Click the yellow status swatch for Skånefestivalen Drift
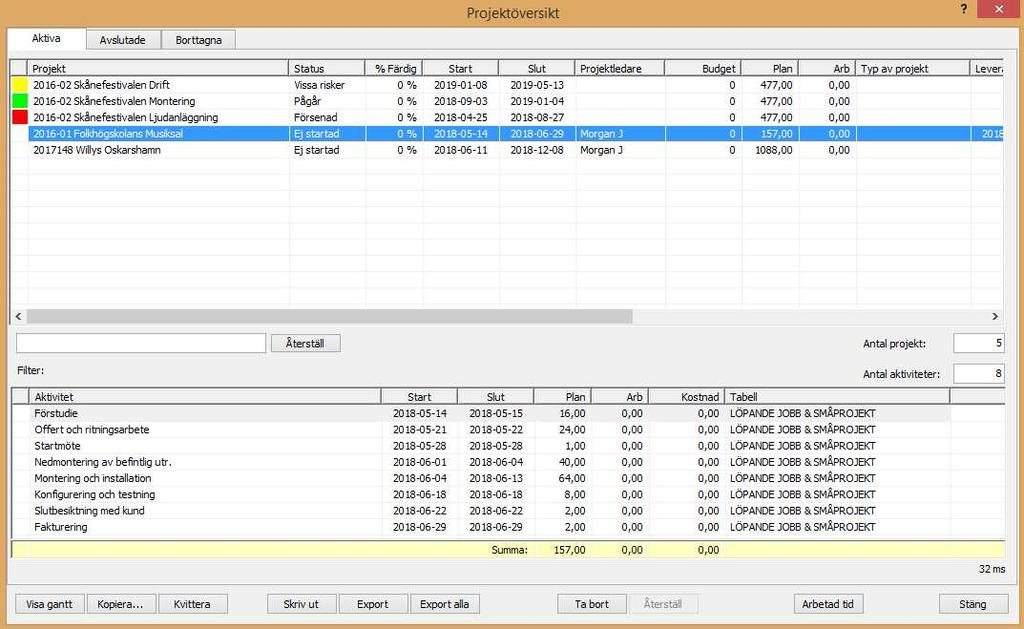The width and height of the screenshot is (1024, 629). (x=20, y=85)
